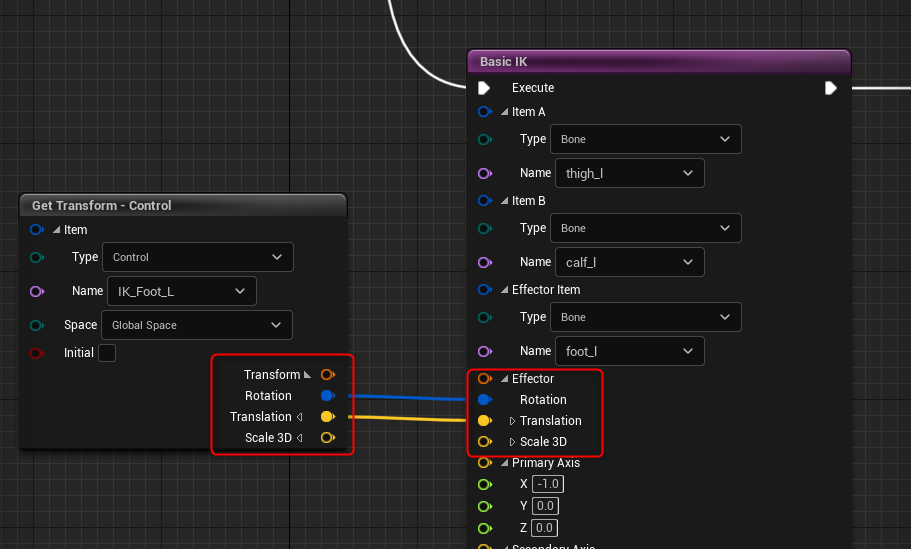Click the red Initial pin
Screen dimensions: 911x549
coord(37,353)
